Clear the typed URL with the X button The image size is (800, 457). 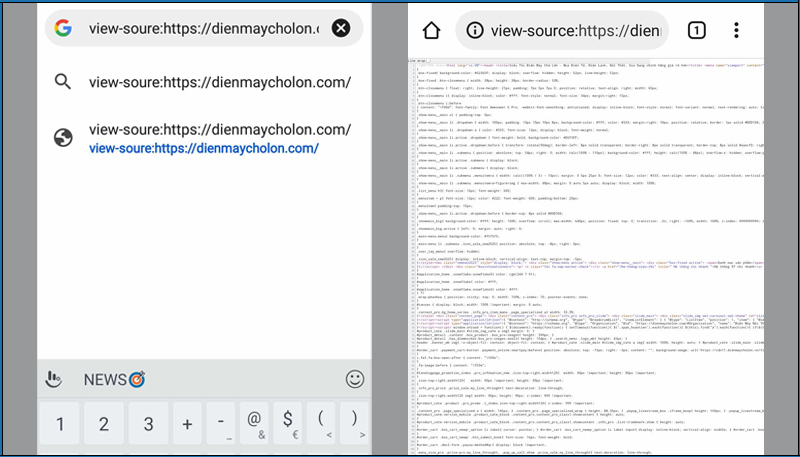(x=341, y=28)
